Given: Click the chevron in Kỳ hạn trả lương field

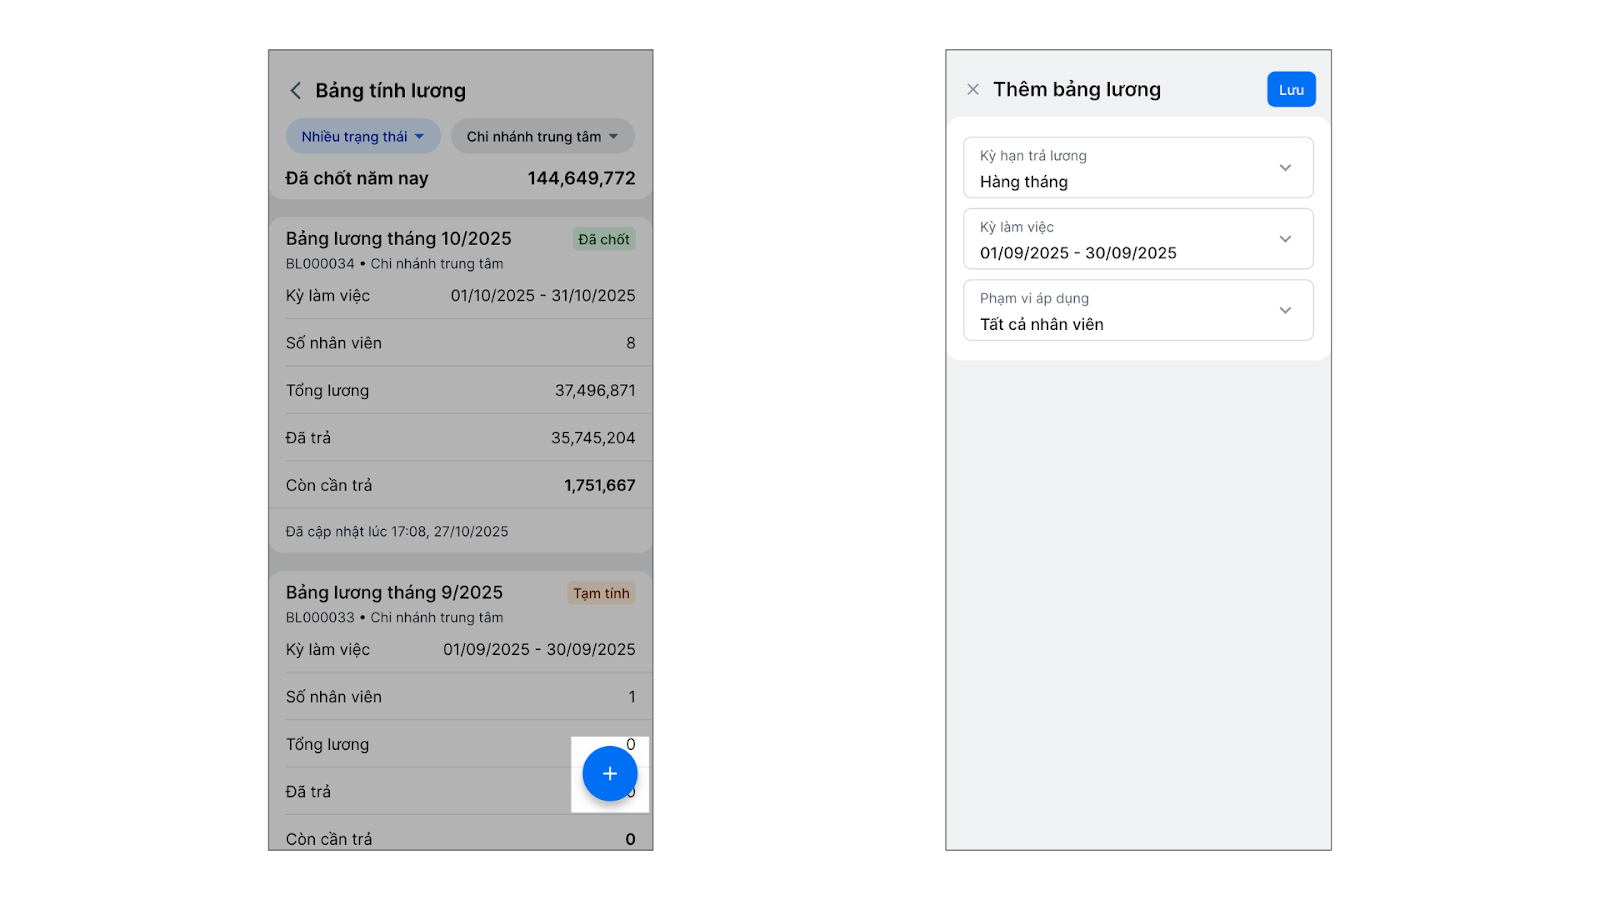Looking at the screenshot, I should [x=1285, y=168].
